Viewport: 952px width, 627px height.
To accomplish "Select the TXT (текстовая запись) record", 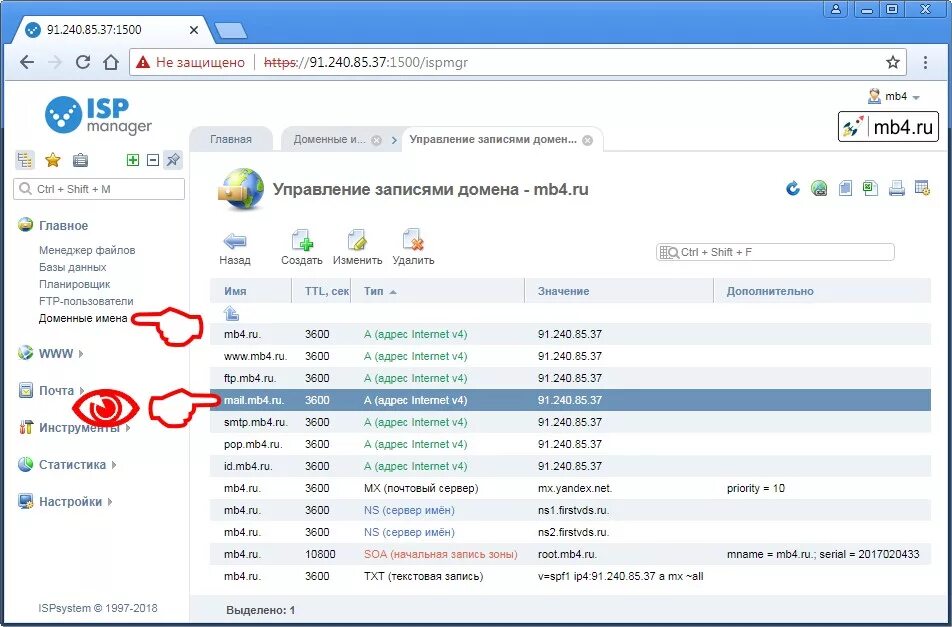I will click(x=570, y=576).
